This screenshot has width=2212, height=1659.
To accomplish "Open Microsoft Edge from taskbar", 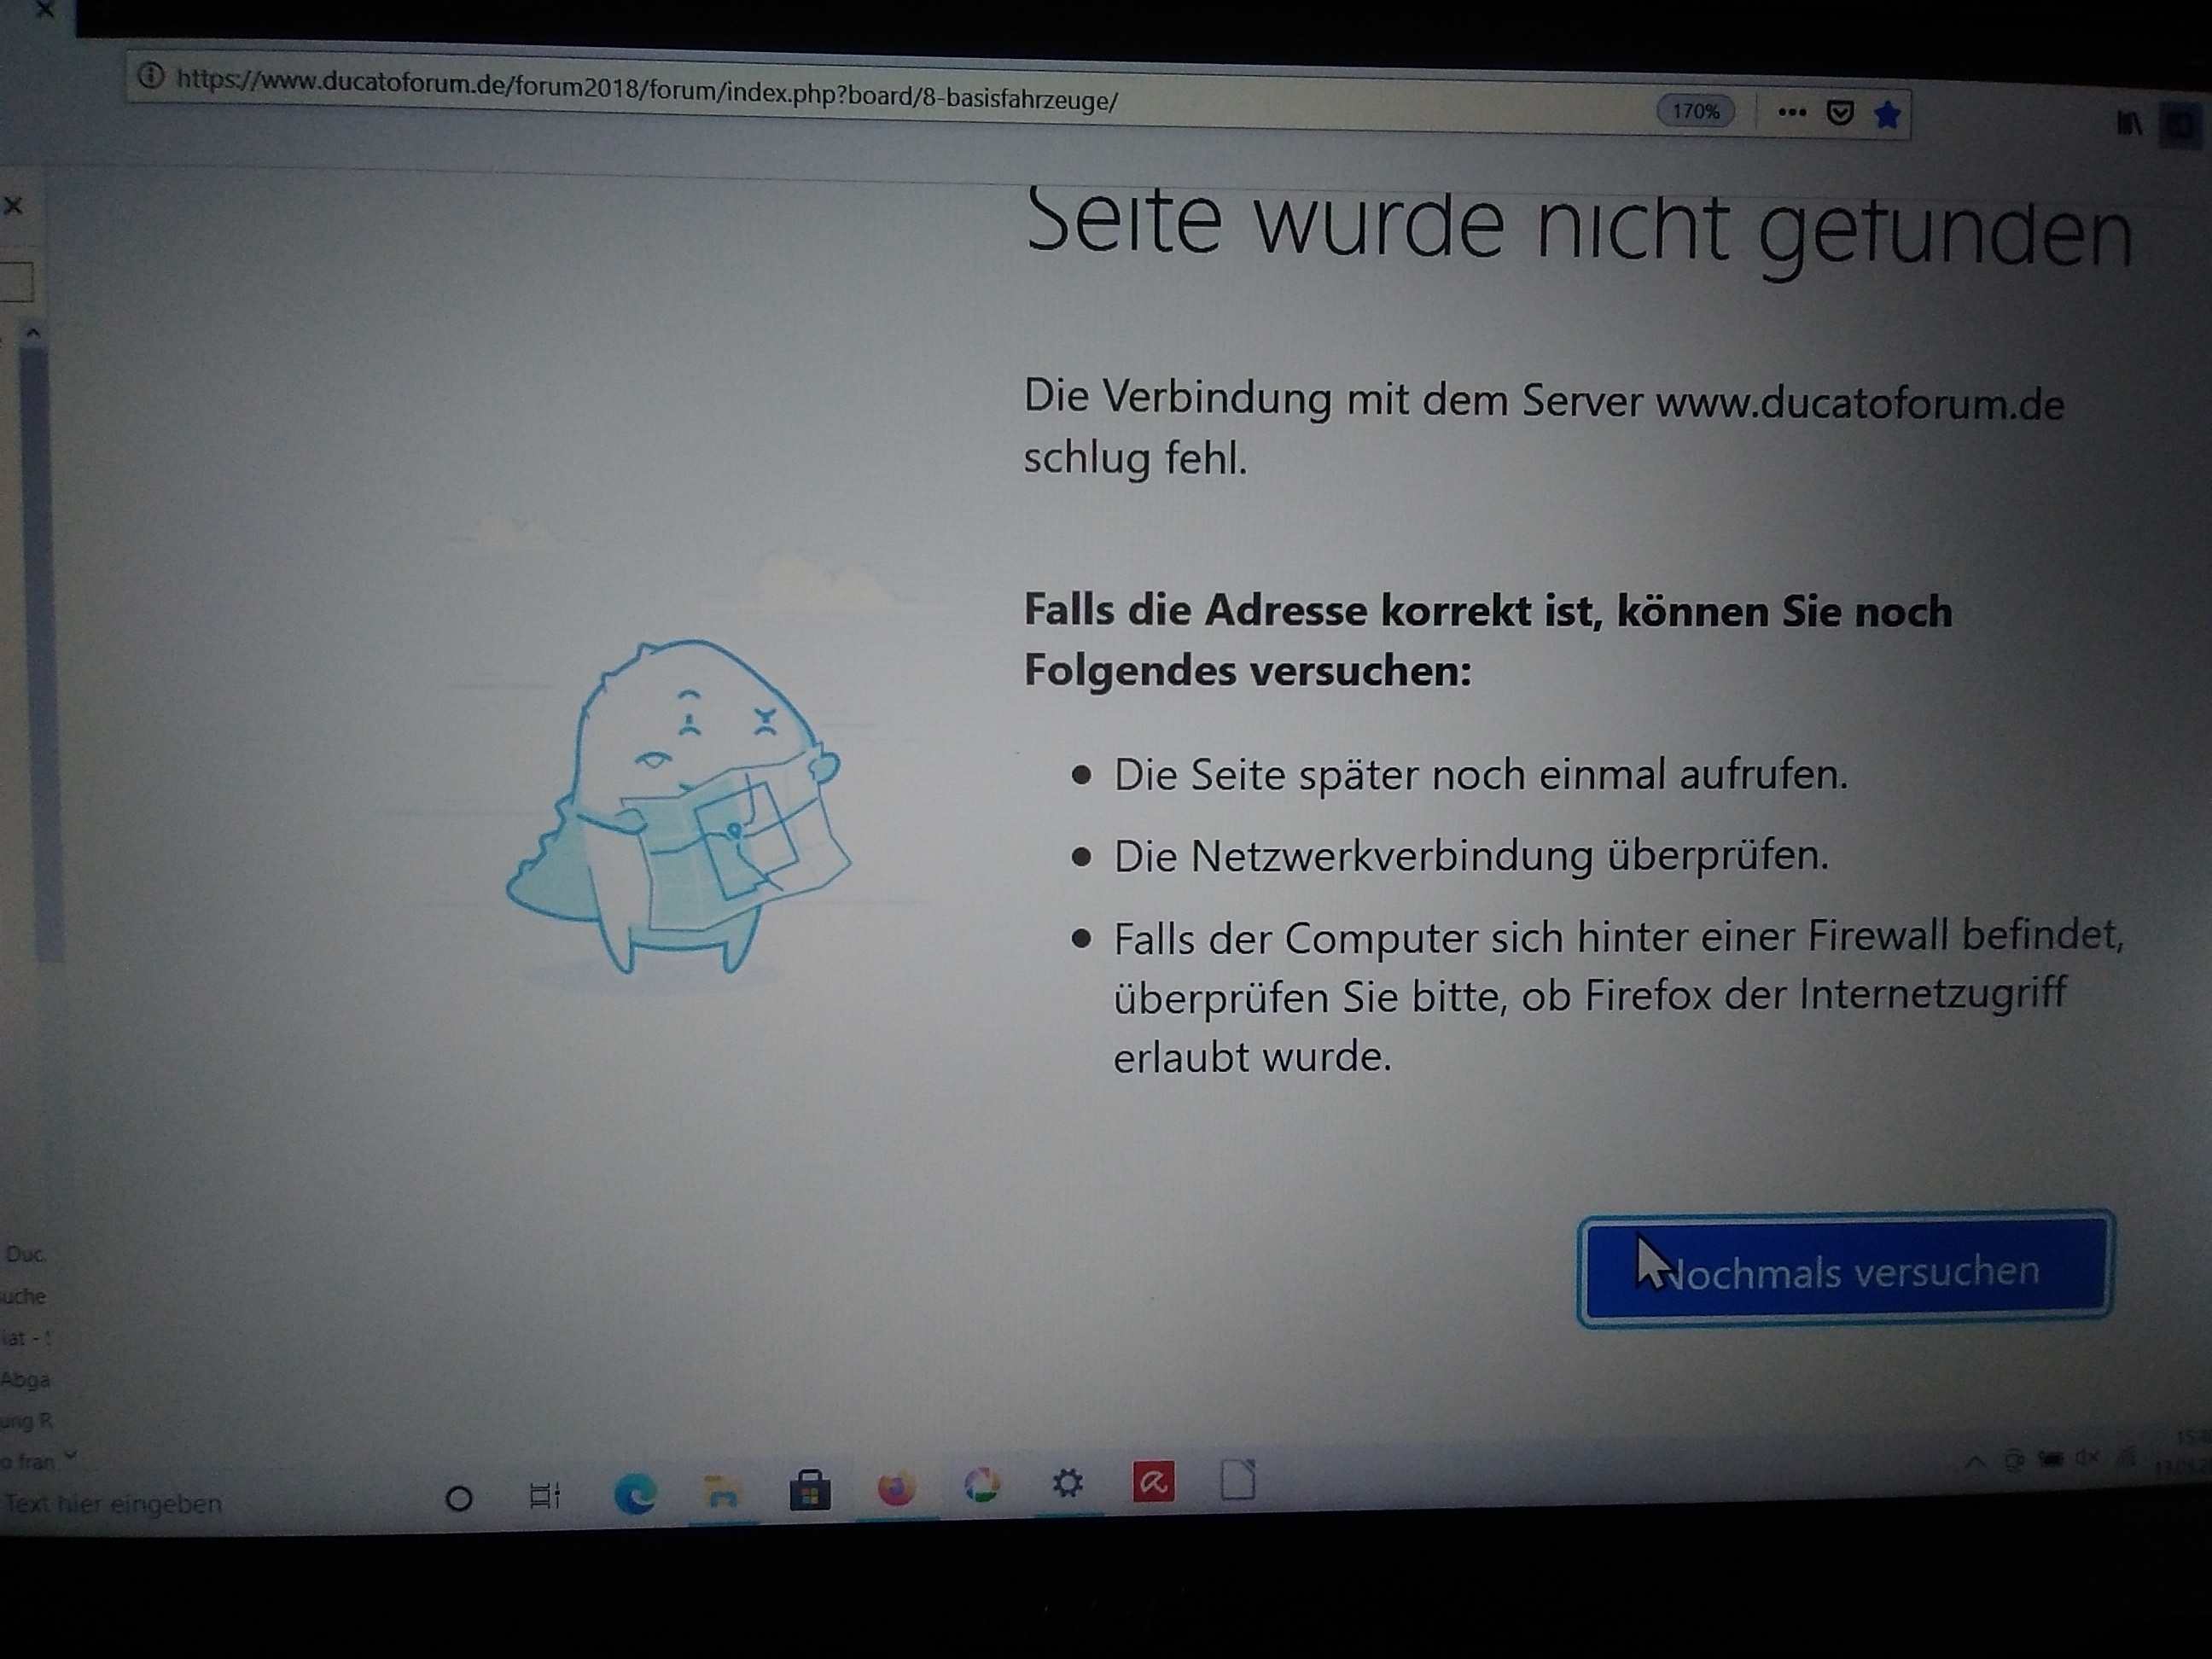I will [635, 1494].
